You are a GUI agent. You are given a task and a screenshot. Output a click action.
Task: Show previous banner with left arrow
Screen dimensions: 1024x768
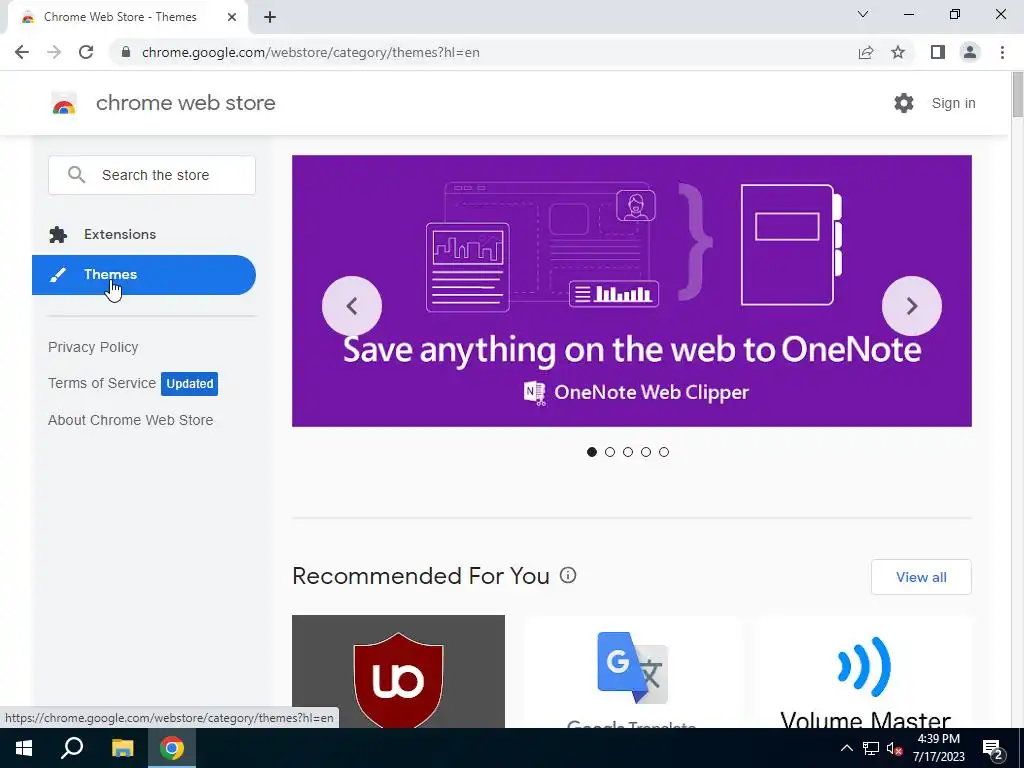pos(352,306)
